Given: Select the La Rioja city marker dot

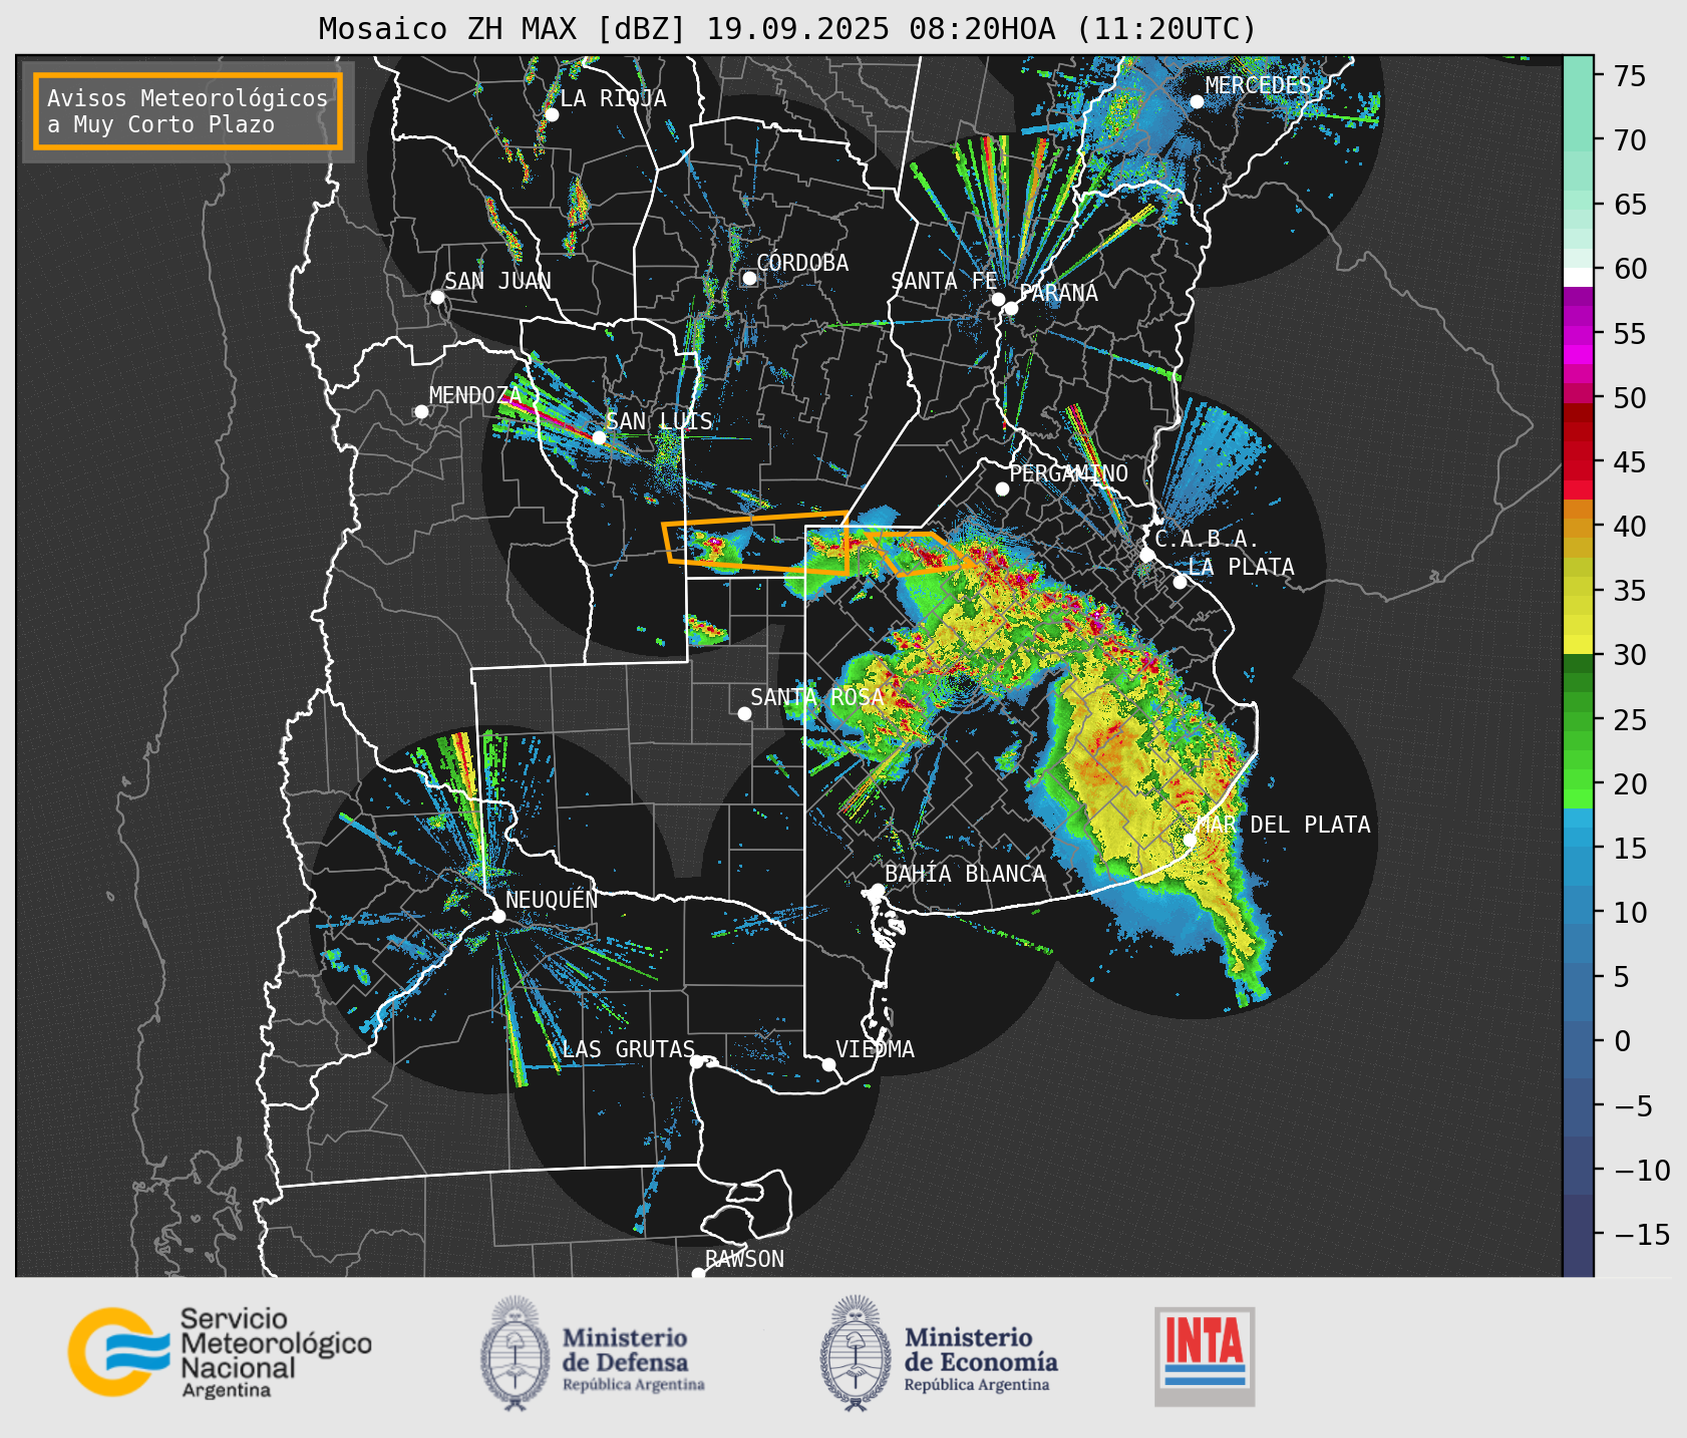Looking at the screenshot, I should [x=551, y=114].
